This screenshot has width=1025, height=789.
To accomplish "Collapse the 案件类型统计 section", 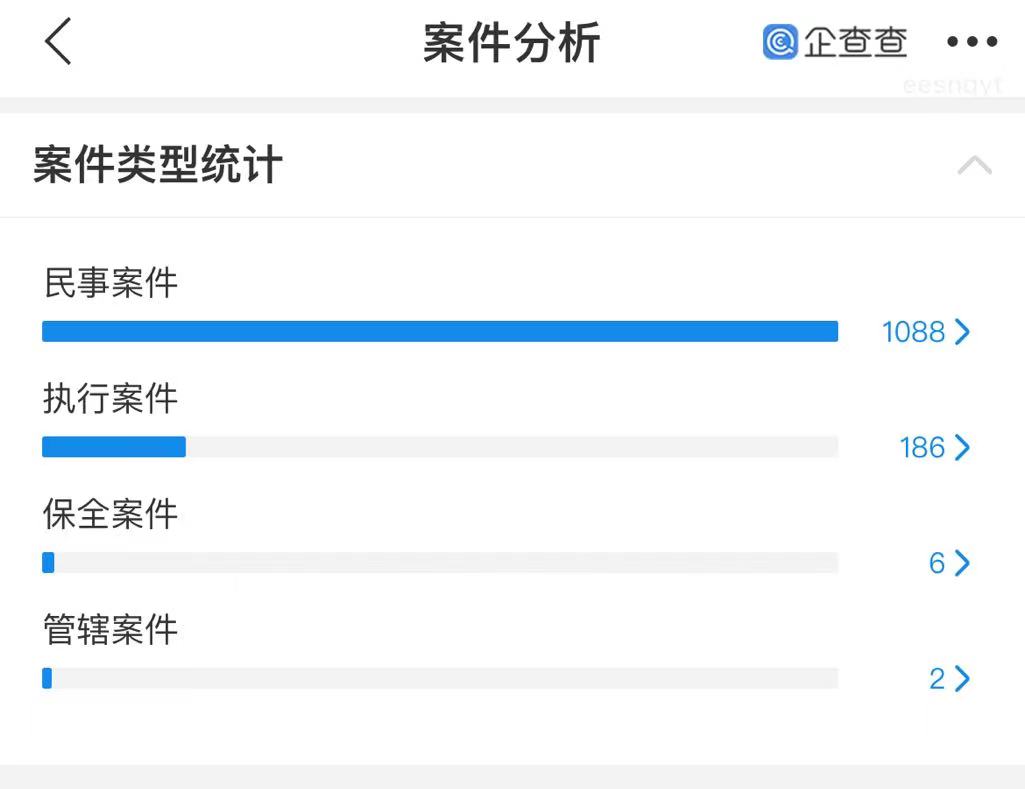I will point(974,165).
